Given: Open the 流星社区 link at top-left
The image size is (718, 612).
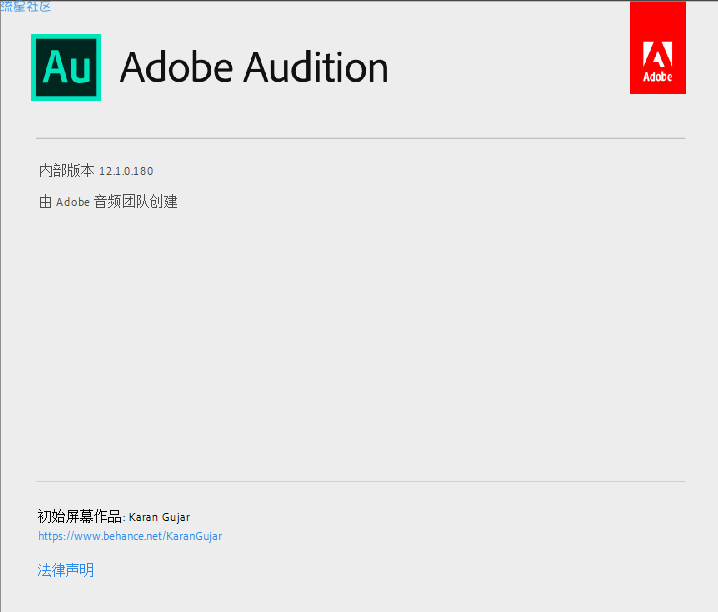Looking at the screenshot, I should (26, 6).
